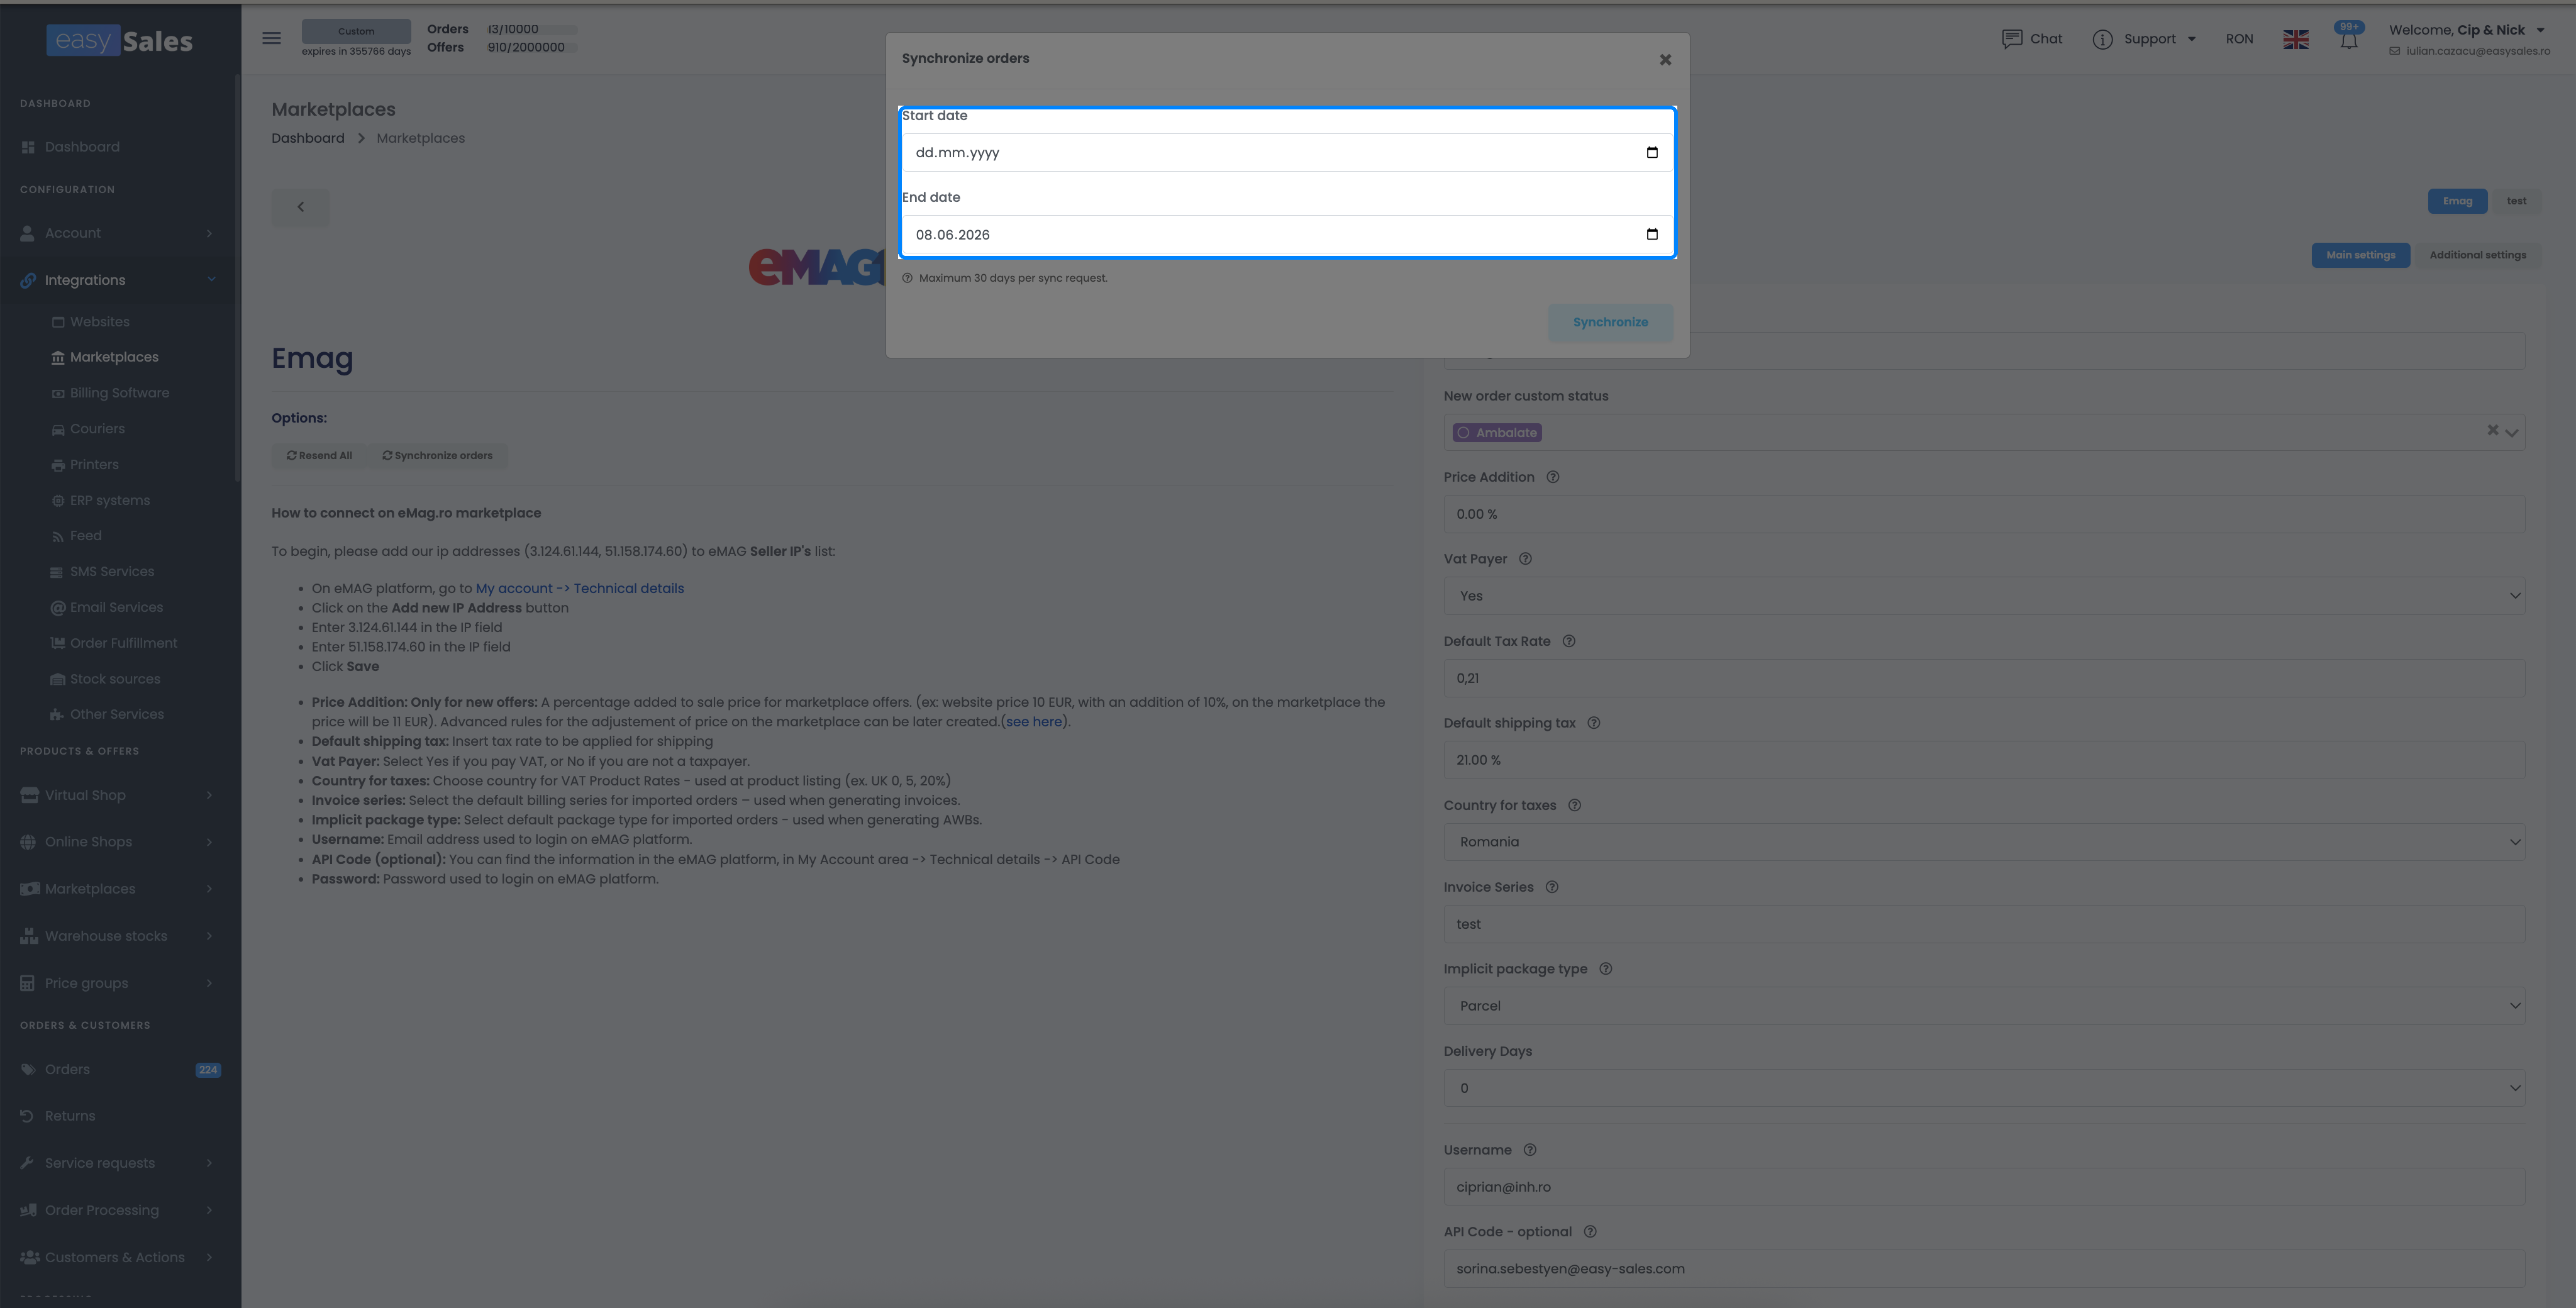This screenshot has height=1308, width=2576.
Task: Switch to the Emag tab
Action: tap(2457, 201)
